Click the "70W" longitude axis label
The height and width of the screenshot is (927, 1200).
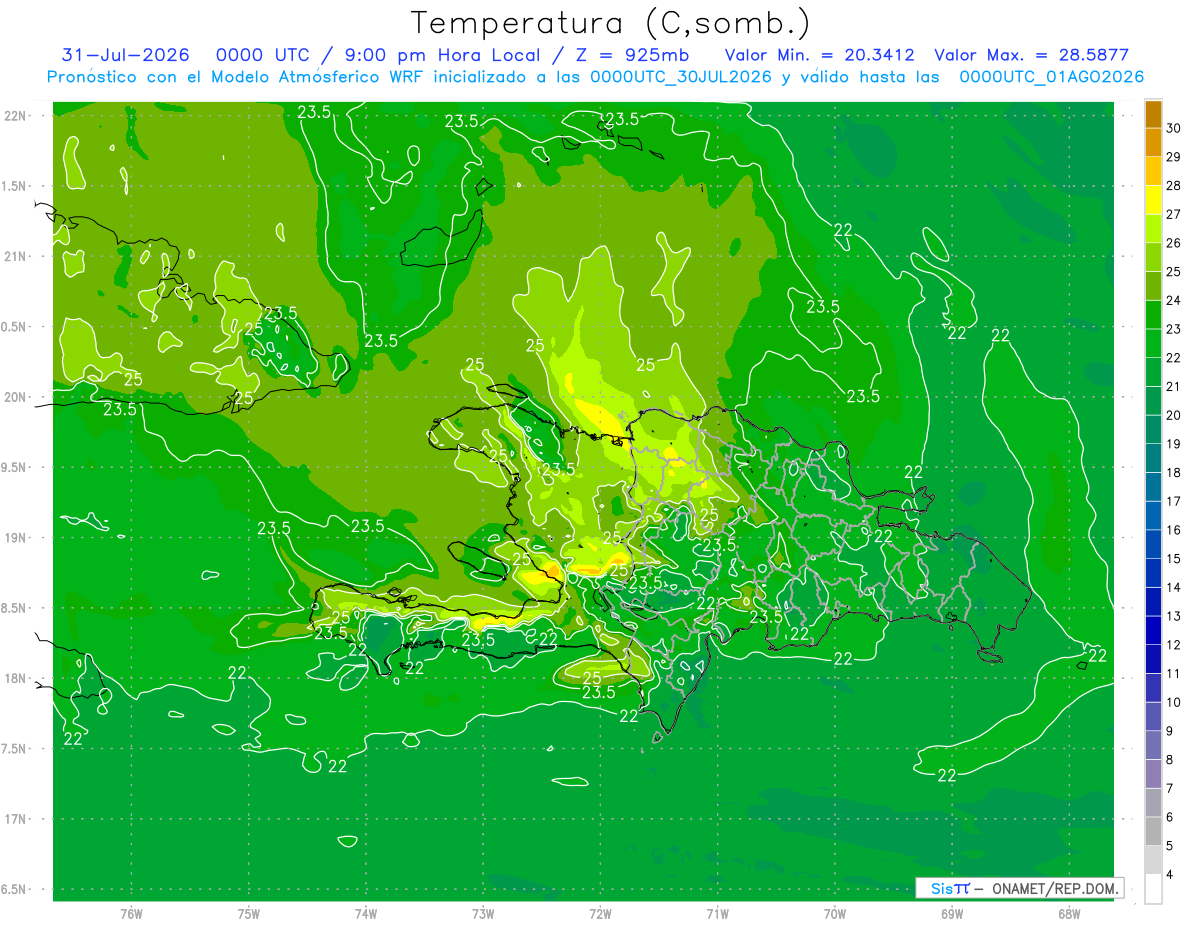[835, 914]
